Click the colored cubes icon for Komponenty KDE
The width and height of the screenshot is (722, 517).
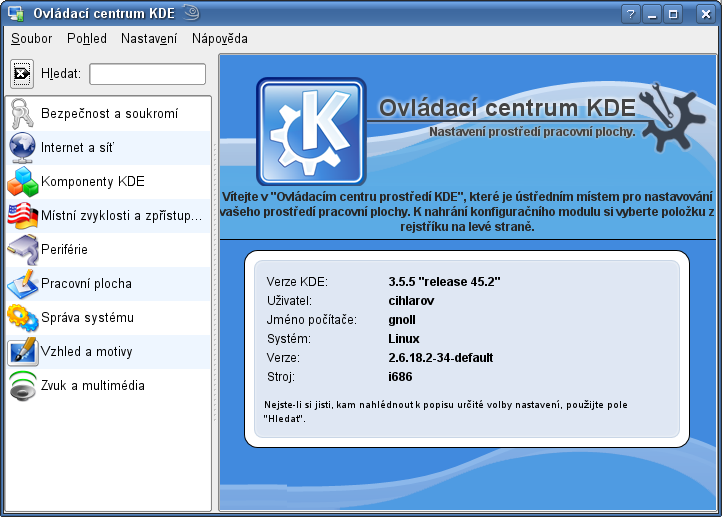[22, 181]
